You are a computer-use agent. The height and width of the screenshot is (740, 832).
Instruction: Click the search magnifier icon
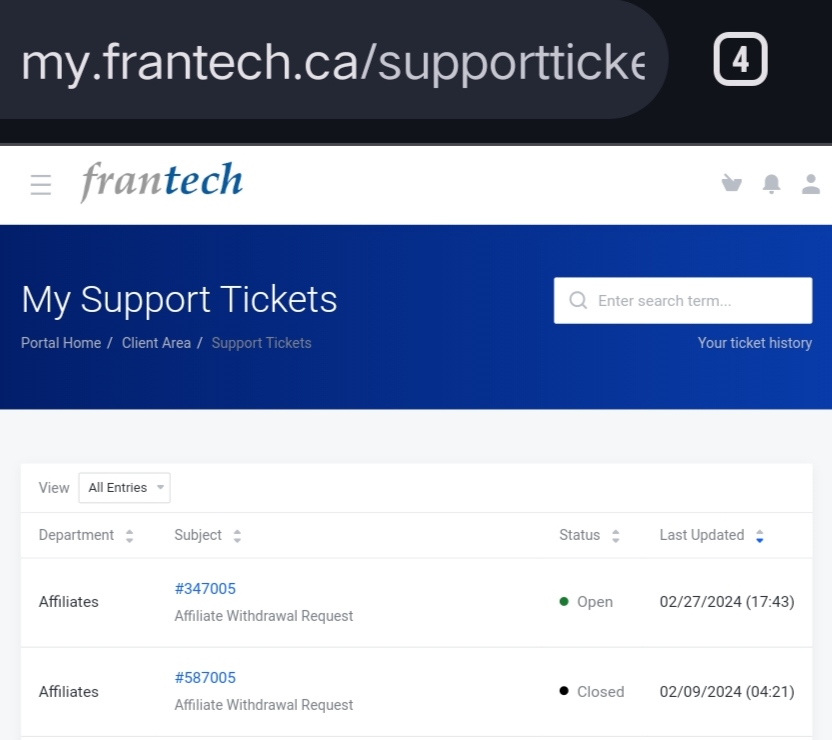click(578, 300)
